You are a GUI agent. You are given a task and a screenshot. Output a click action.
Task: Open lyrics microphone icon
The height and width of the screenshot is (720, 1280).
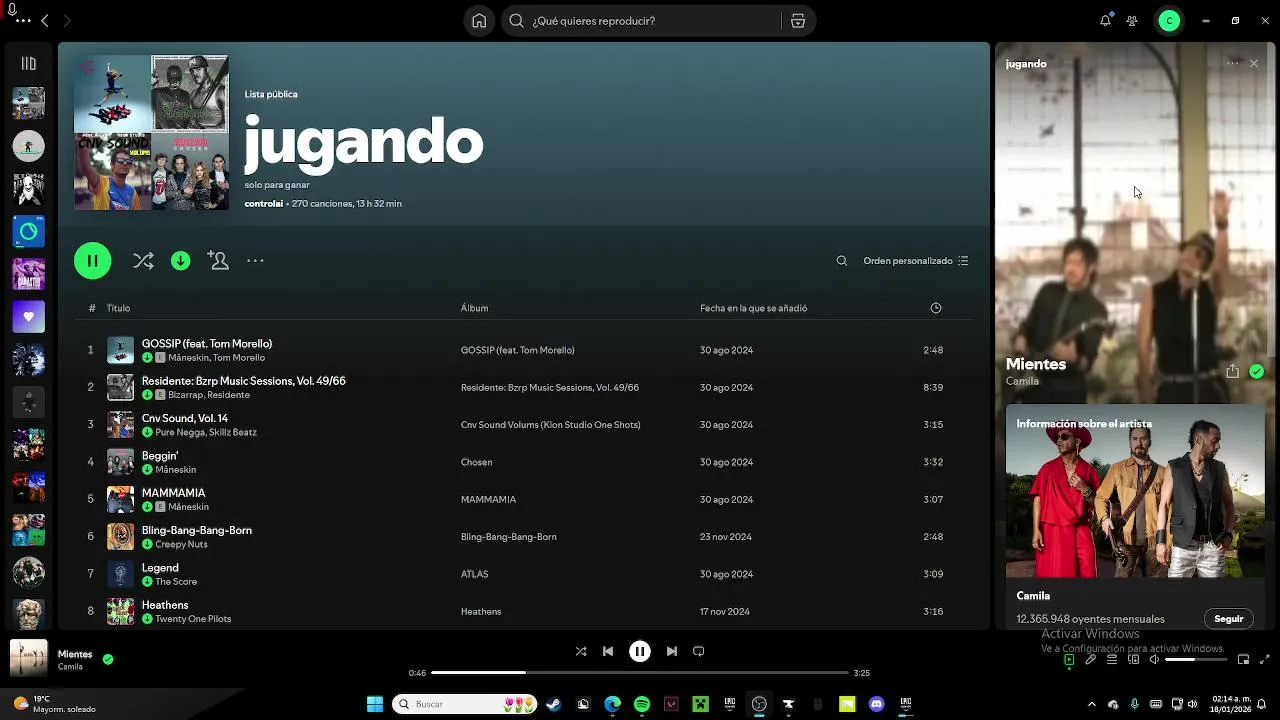coord(1090,660)
